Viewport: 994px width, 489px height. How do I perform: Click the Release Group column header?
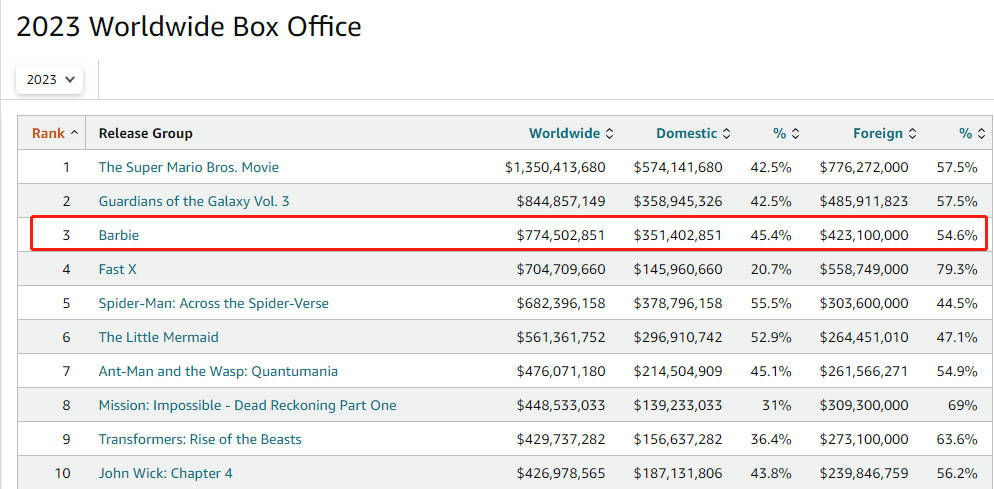[x=146, y=133]
